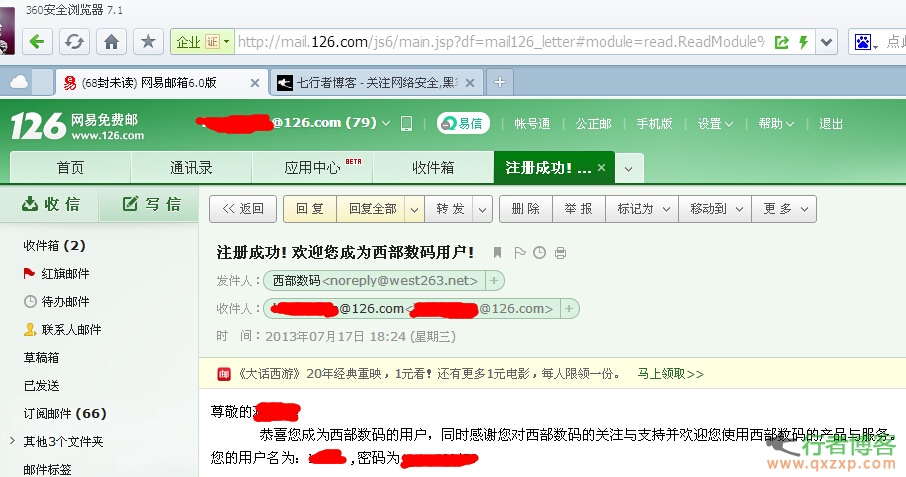Open 红旗邮件 folder
The height and width of the screenshot is (477, 906).
[x=56, y=273]
